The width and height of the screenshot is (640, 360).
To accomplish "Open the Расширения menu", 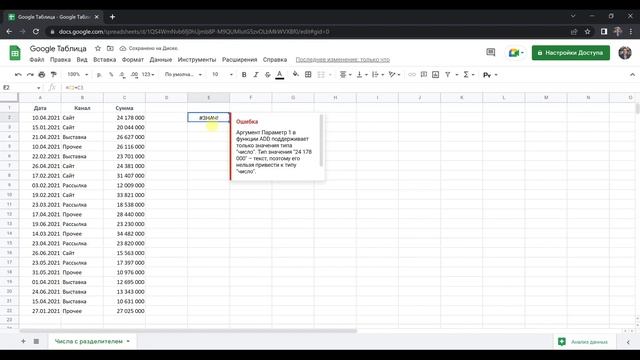I will coord(240,60).
